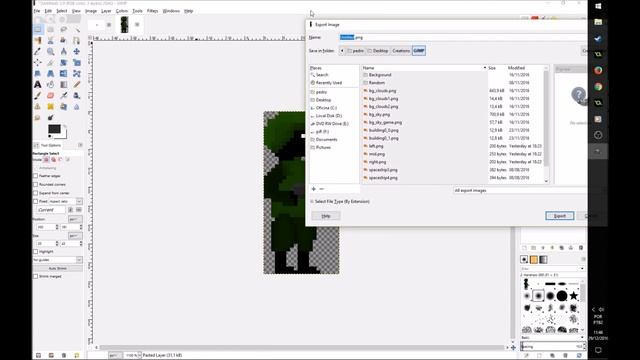
Task: Open the All export images filter dropdown
Action: [x=520, y=191]
